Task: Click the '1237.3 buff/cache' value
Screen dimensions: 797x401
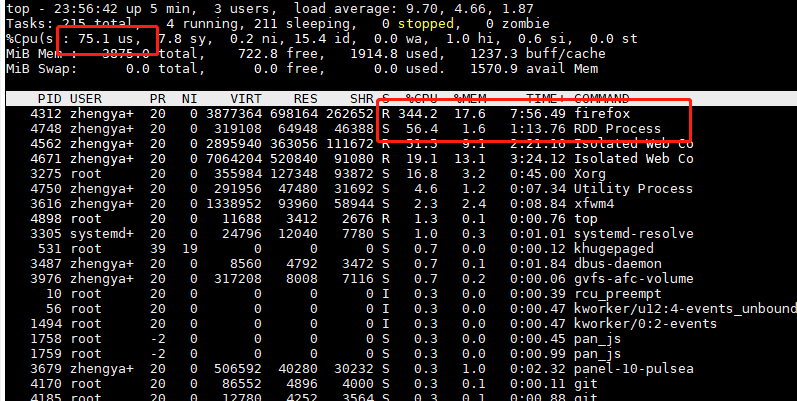Action: (538, 54)
